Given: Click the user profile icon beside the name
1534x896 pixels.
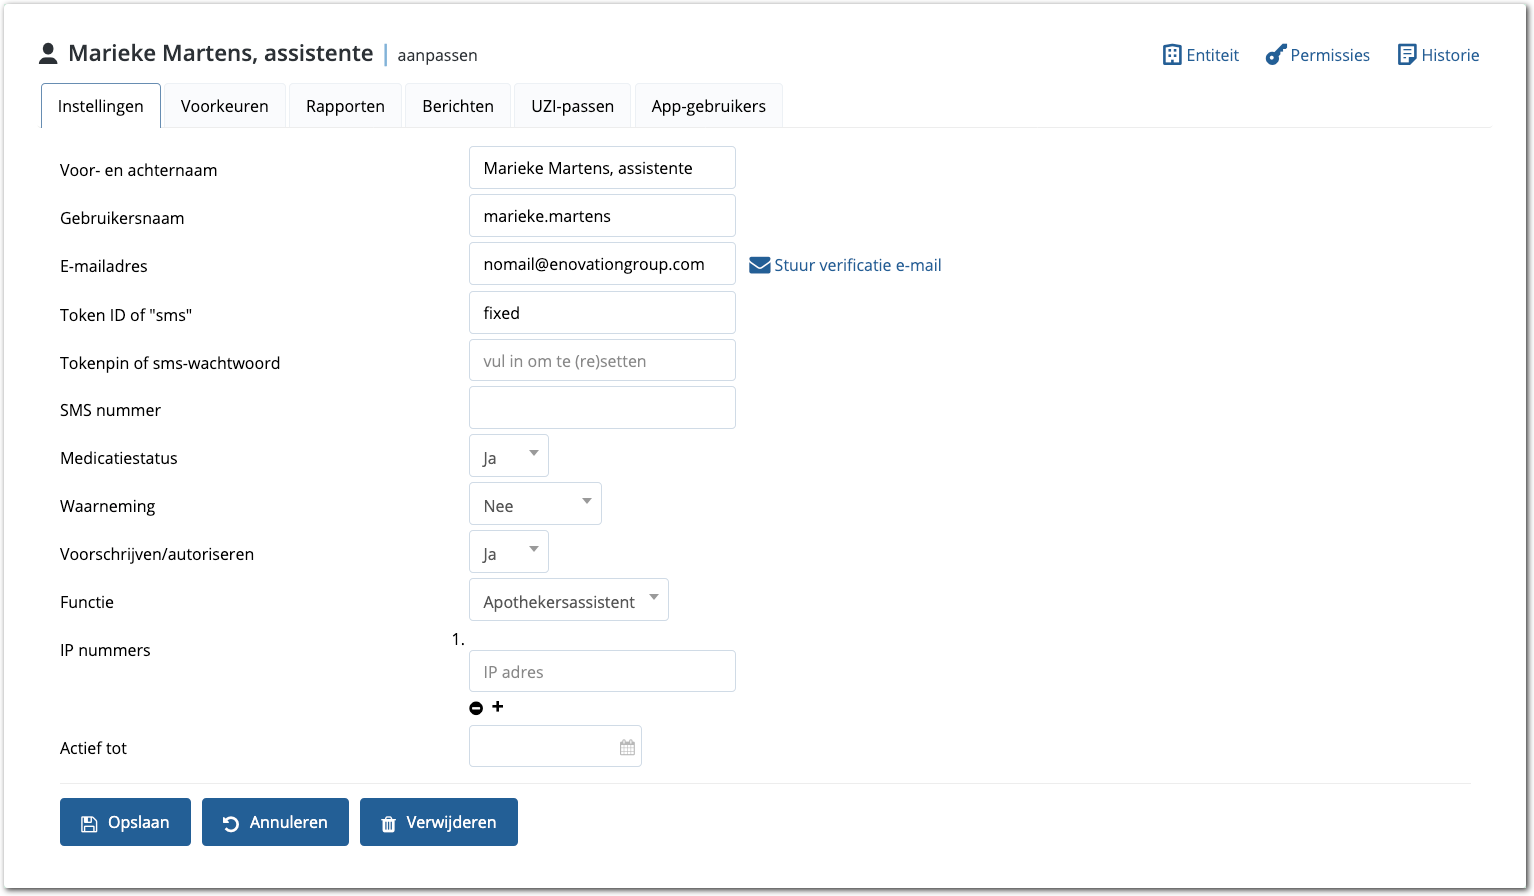Looking at the screenshot, I should 48,54.
